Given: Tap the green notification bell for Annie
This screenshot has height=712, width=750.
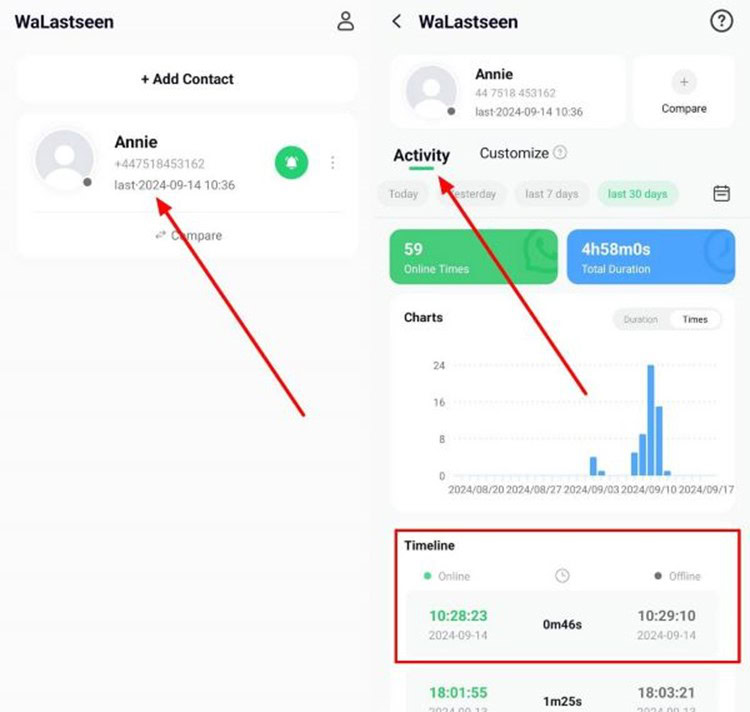Looking at the screenshot, I should point(291,163).
